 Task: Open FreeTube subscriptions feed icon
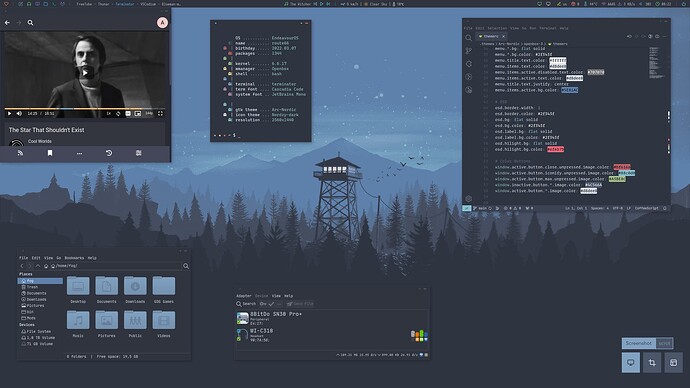coord(20,153)
